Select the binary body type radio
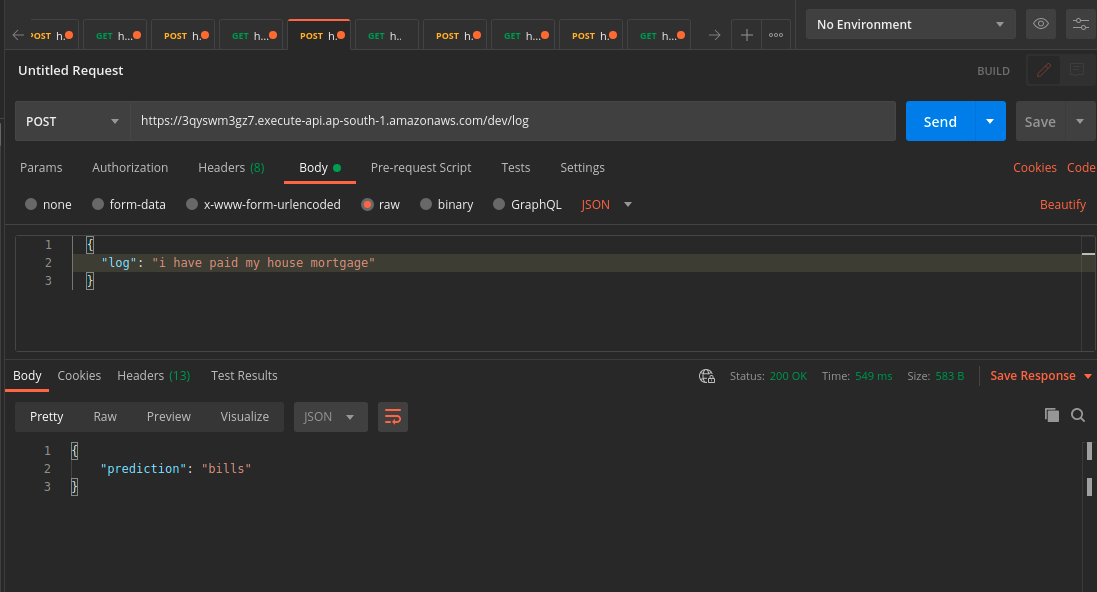 click(x=426, y=205)
